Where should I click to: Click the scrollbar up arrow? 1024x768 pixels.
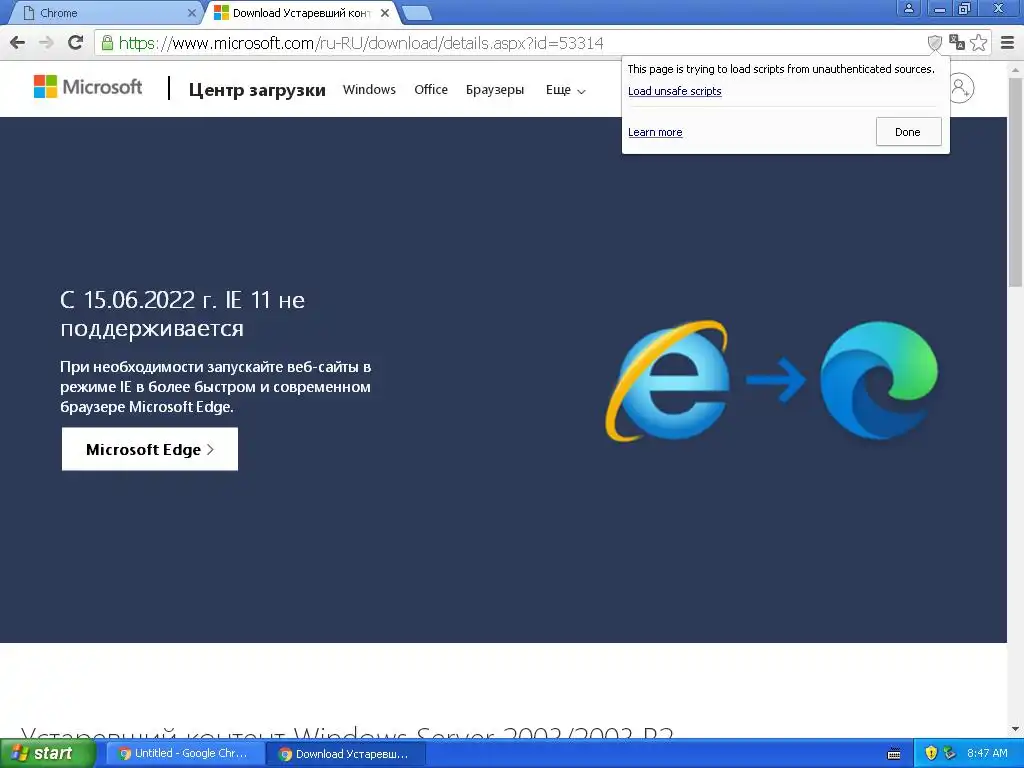(1016, 69)
